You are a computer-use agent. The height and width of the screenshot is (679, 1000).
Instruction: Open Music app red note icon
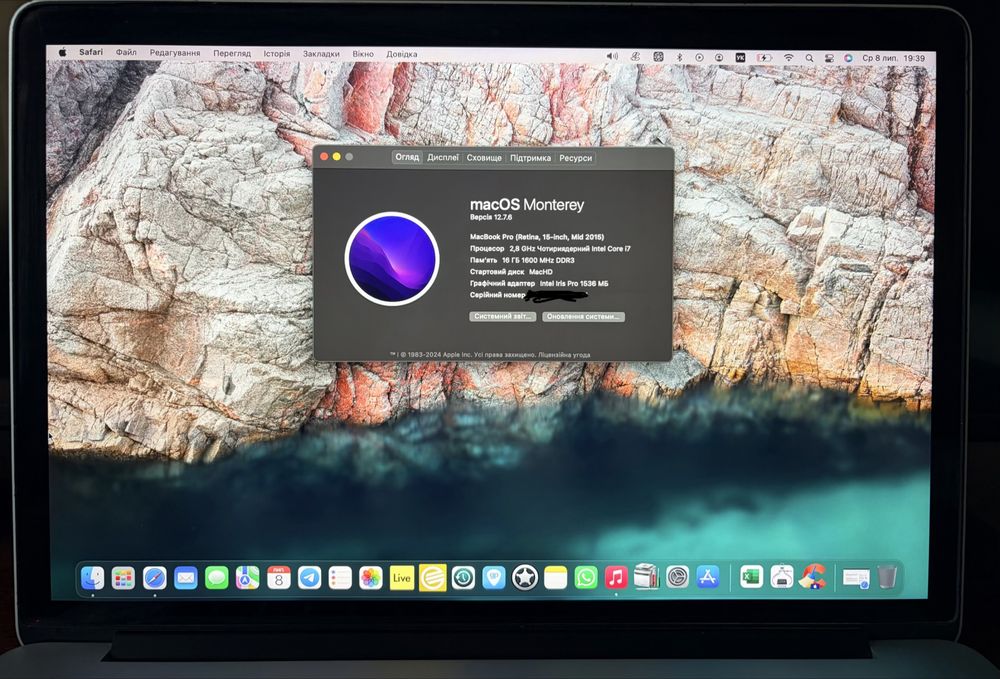pos(616,578)
